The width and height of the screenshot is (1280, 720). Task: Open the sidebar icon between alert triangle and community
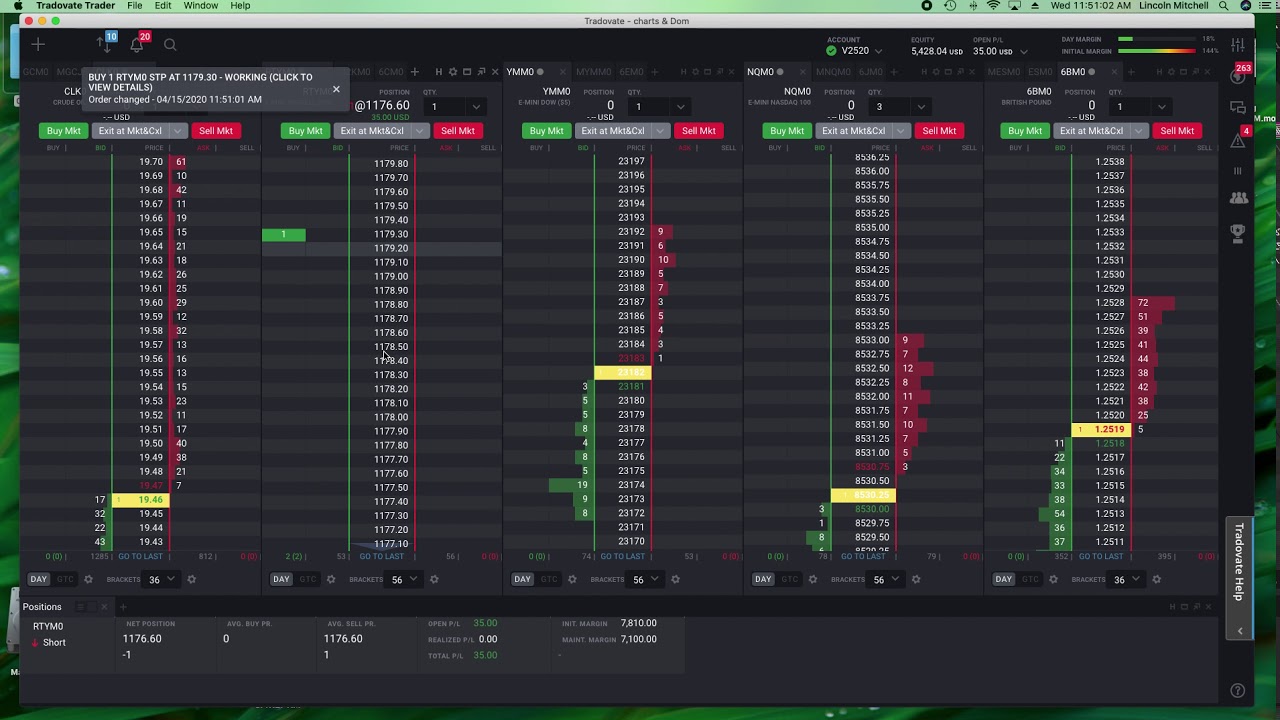coord(1238,170)
